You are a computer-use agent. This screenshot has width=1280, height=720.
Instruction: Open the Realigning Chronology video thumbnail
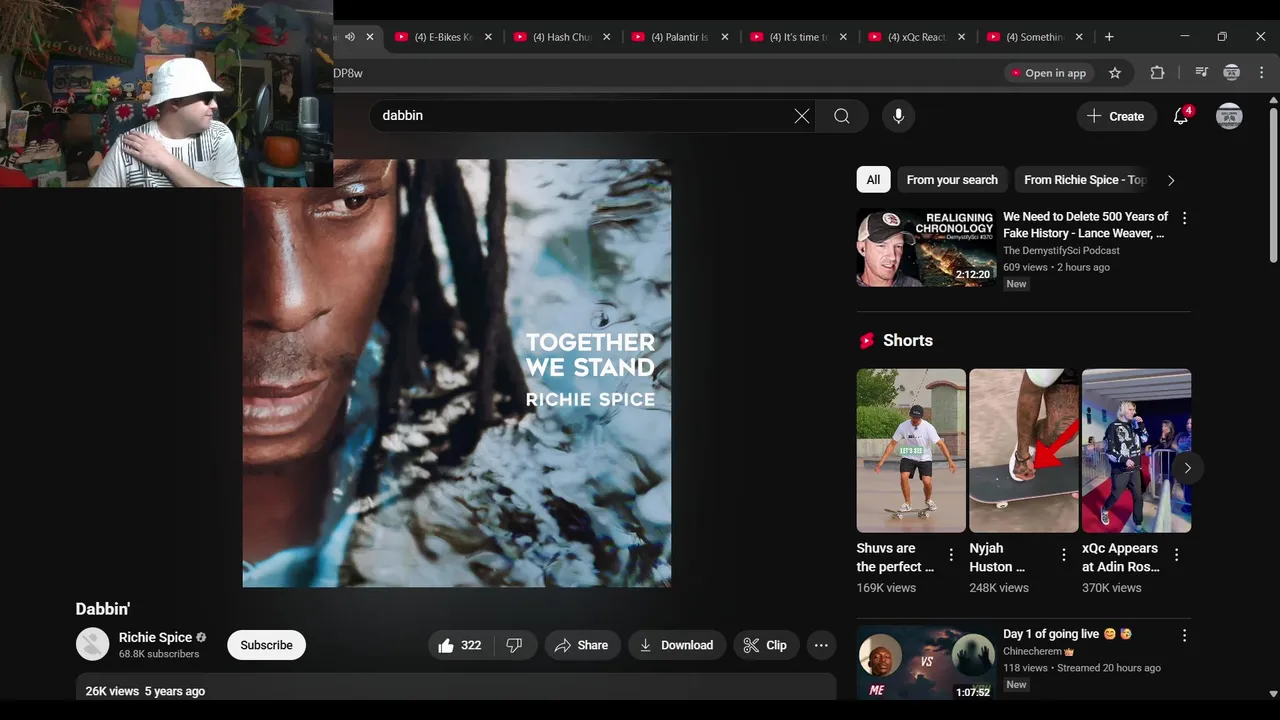point(926,247)
